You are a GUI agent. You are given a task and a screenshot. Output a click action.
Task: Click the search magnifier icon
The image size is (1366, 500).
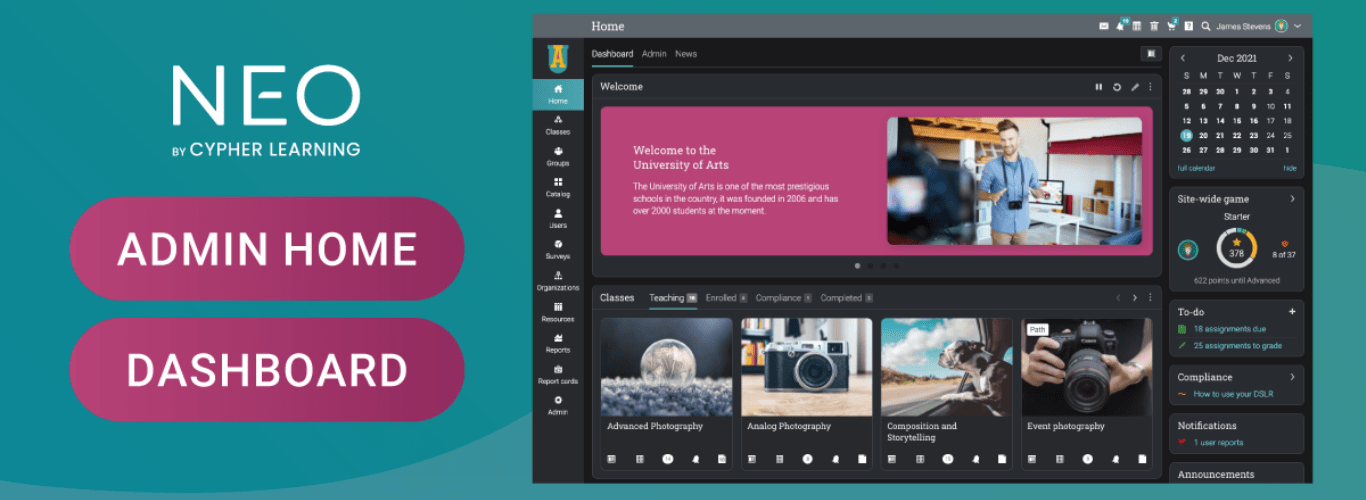tap(1206, 26)
